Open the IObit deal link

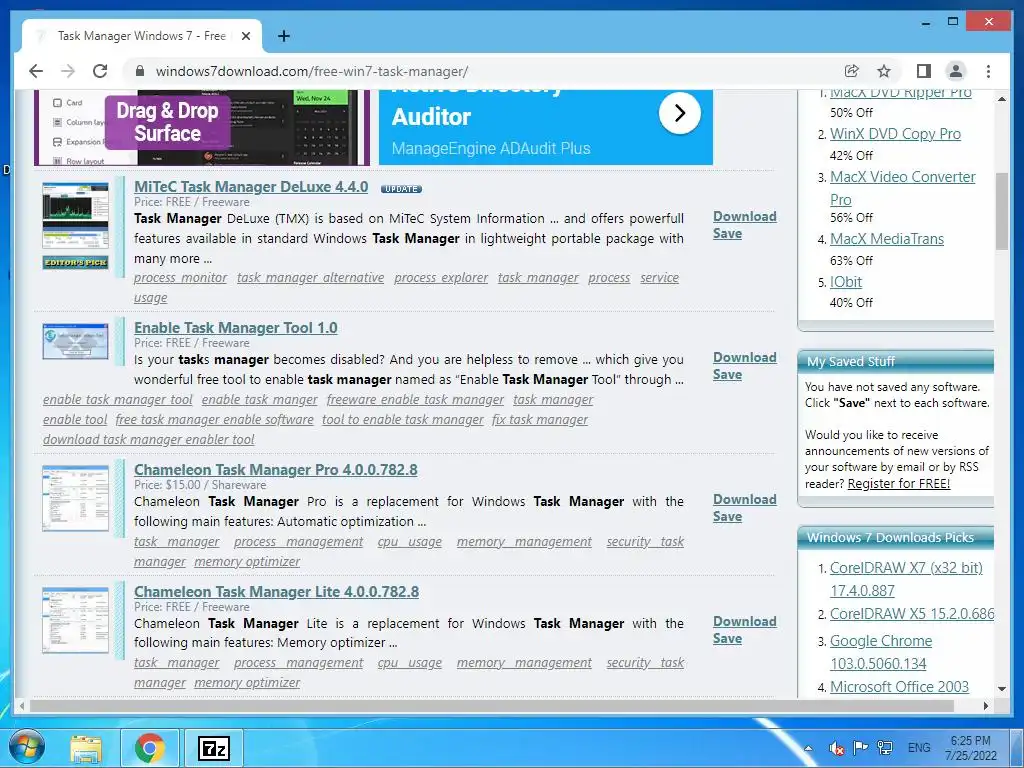click(x=846, y=282)
